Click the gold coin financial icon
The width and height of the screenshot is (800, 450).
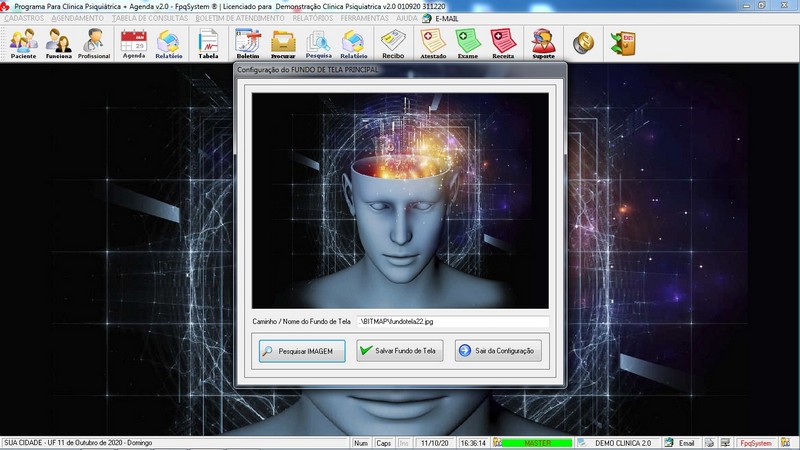coord(583,43)
